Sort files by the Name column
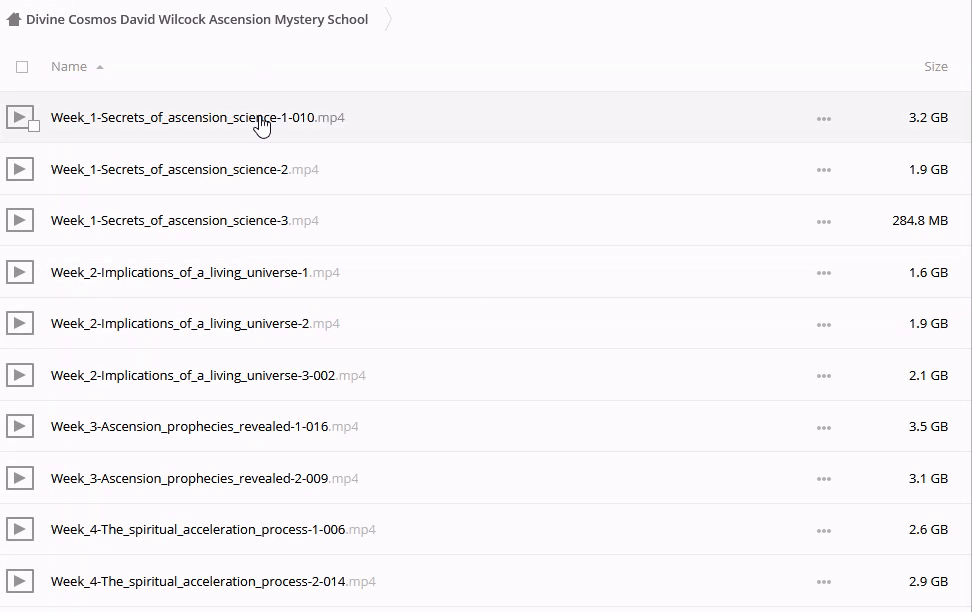This screenshot has width=972, height=612. point(69,67)
